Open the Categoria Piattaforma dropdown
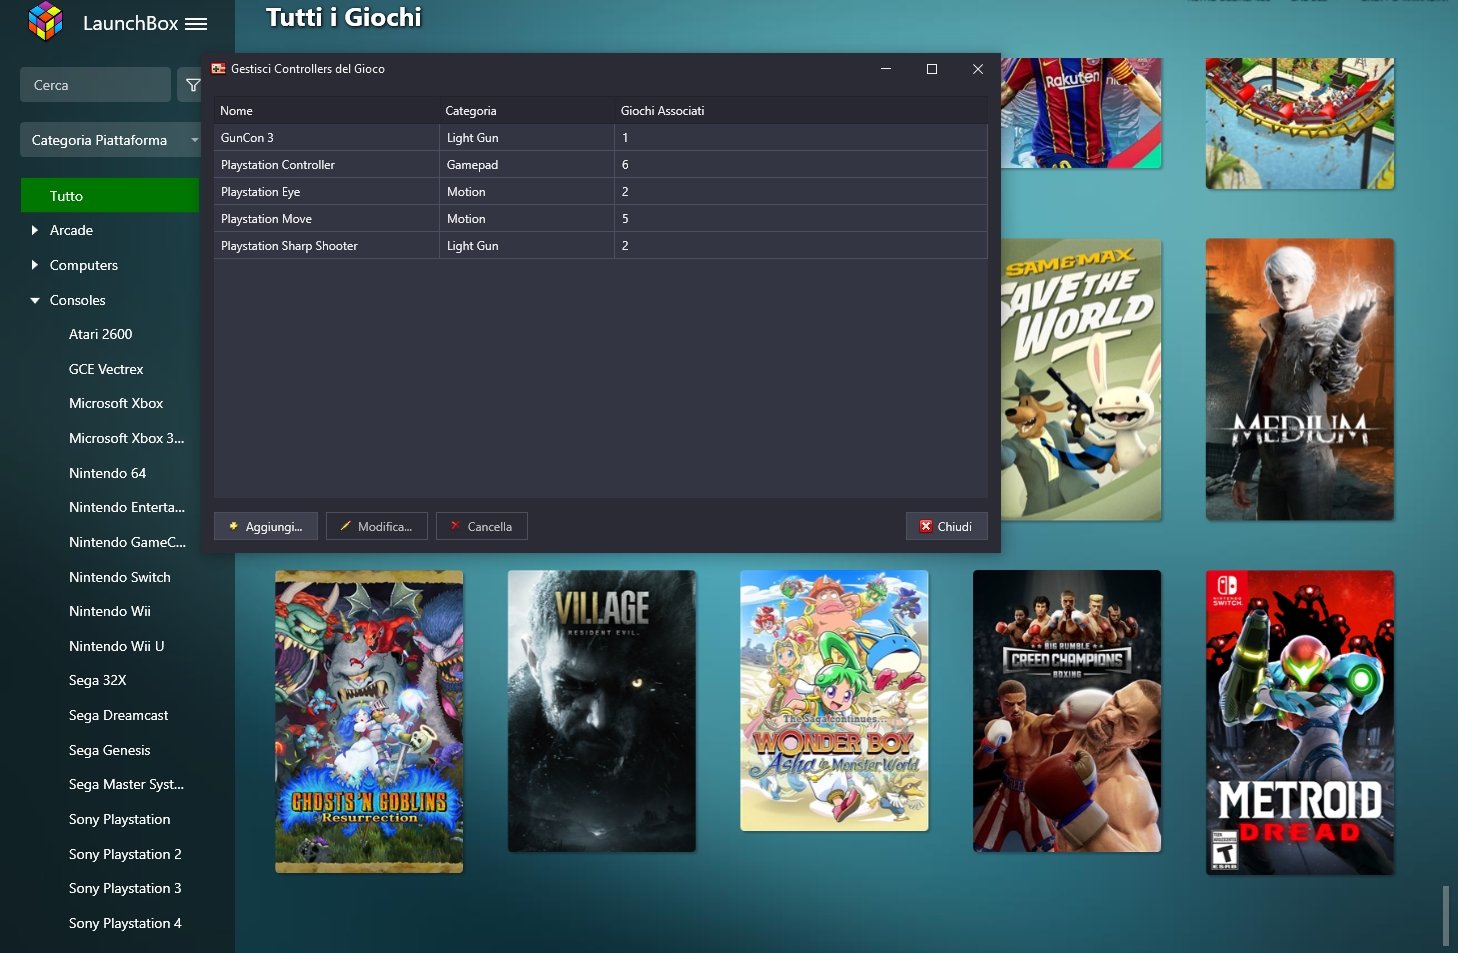Viewport: 1458px width, 953px height. tap(110, 140)
